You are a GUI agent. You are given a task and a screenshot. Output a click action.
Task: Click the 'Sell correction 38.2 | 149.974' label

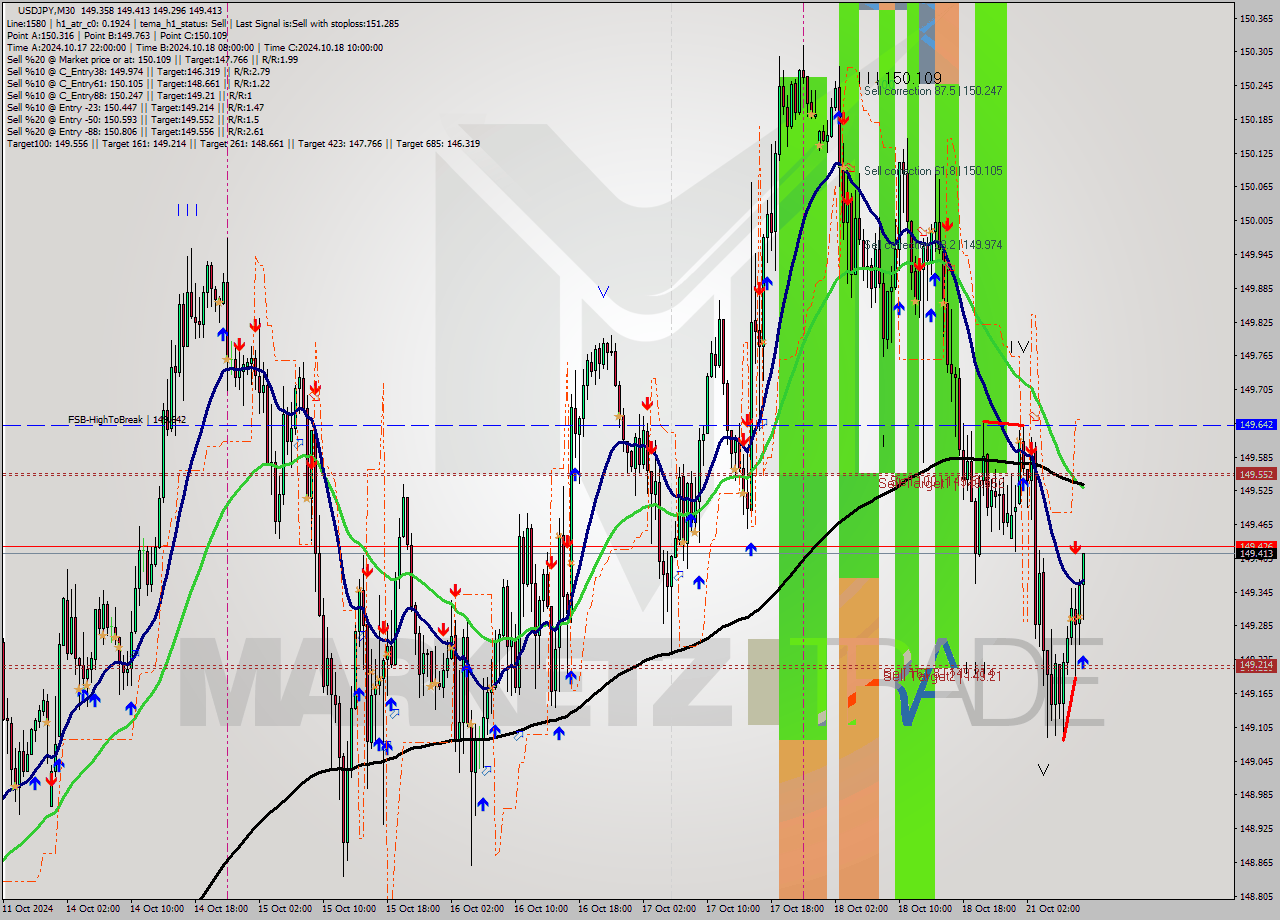point(933,245)
